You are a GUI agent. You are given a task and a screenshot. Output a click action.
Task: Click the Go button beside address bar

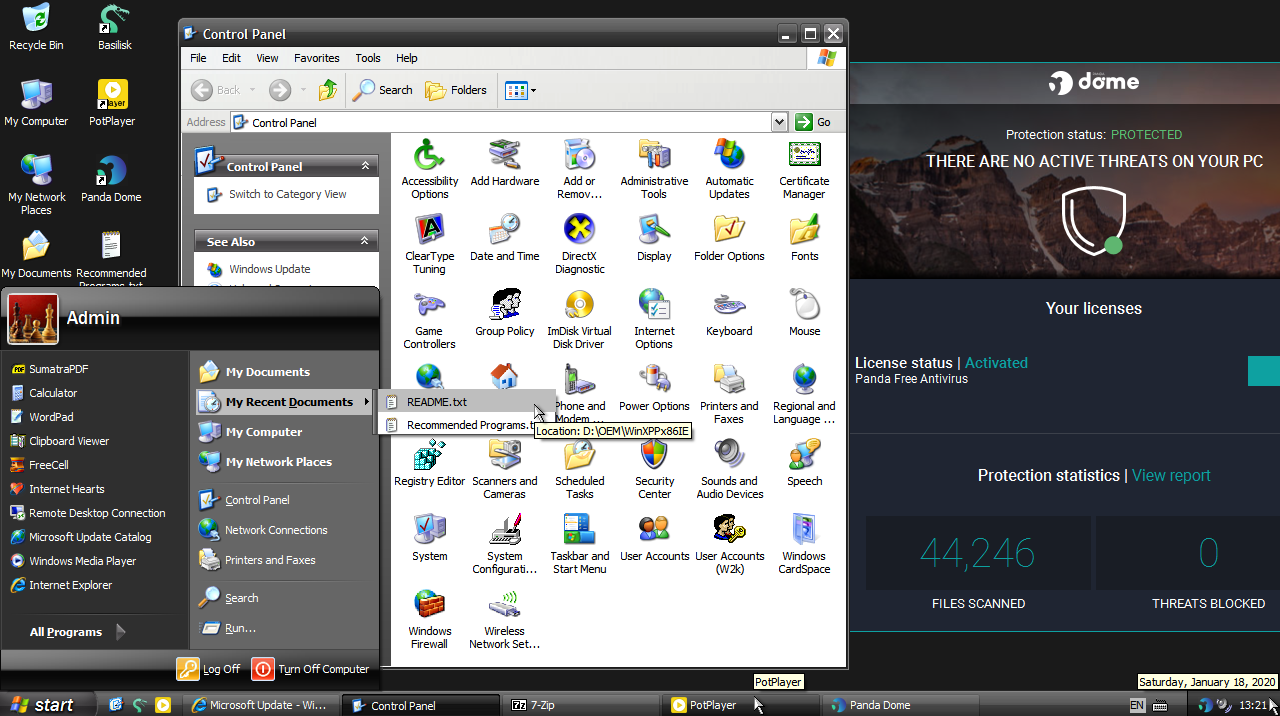tap(813, 122)
